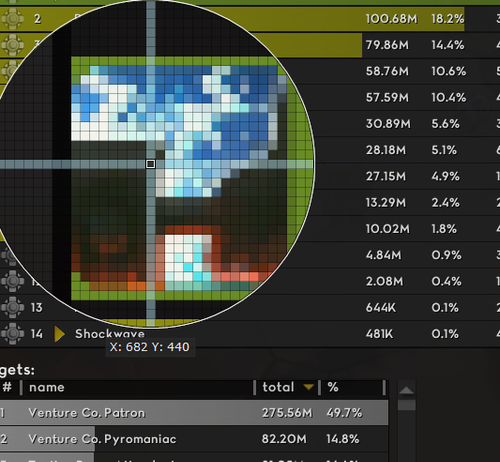Sort by the name column header
Image resolution: width=500 pixels, height=462 pixels.
coord(47,387)
